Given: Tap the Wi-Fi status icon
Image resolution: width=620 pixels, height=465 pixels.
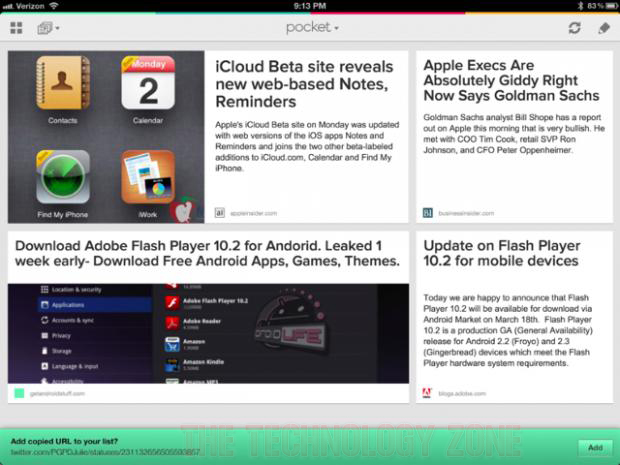Looking at the screenshot, I should point(54,6).
